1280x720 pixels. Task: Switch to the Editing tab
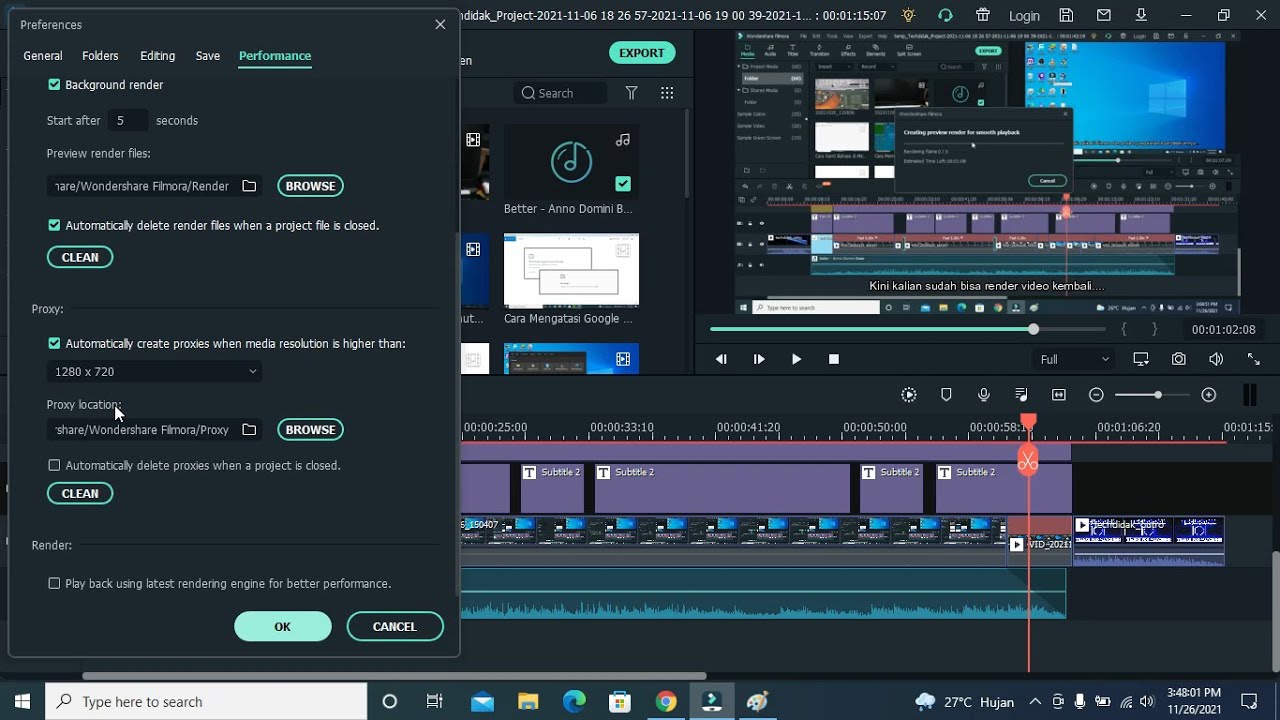click(157, 56)
